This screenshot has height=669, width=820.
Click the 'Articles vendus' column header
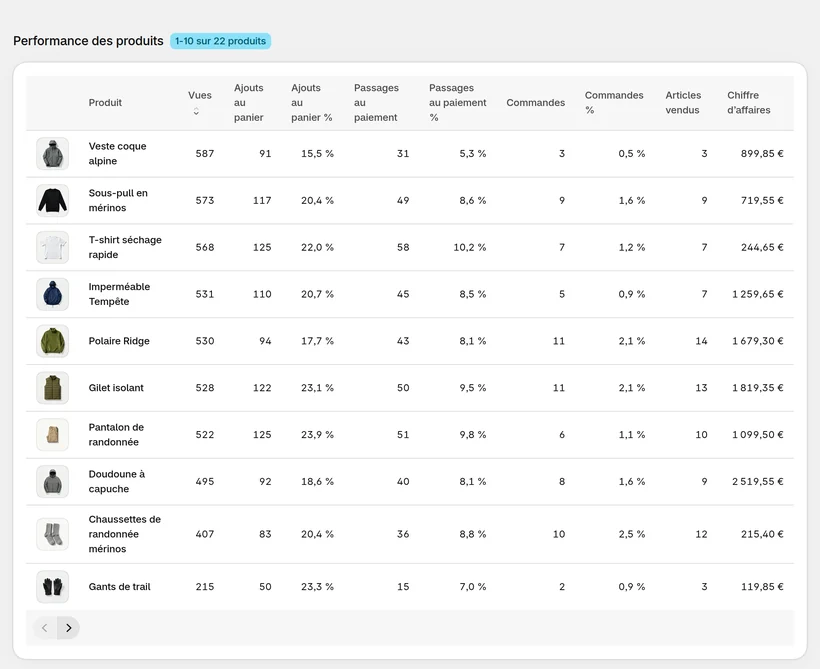click(x=683, y=103)
